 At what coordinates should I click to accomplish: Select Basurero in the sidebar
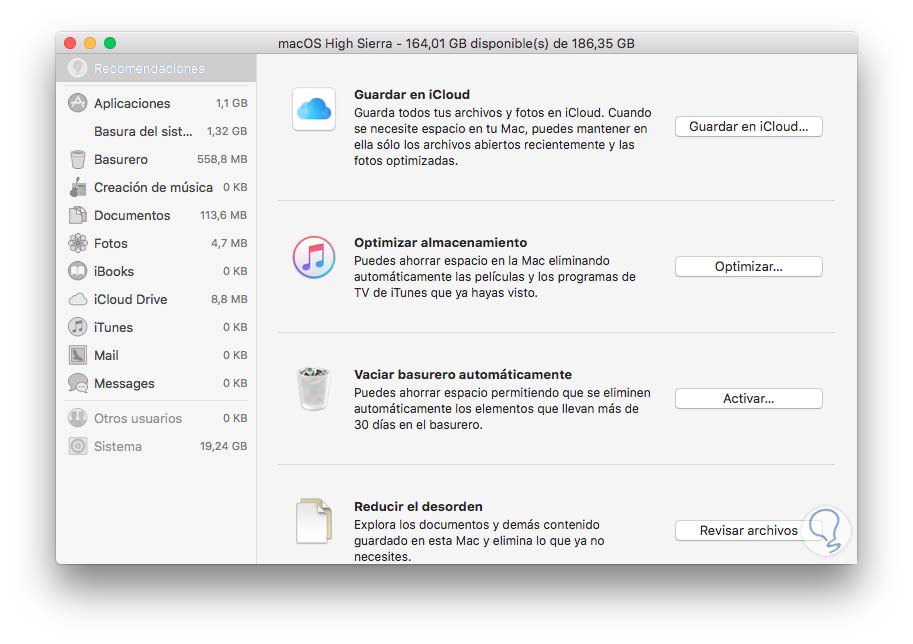(156, 159)
